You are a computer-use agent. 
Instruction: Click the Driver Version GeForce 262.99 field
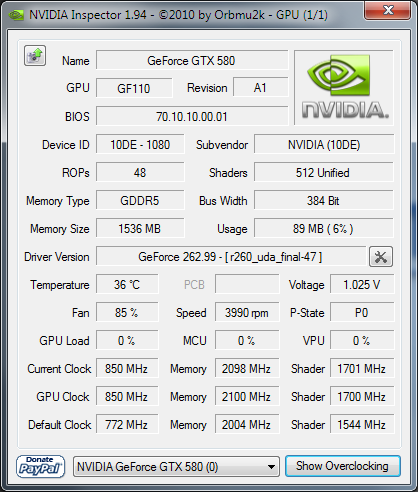pos(231,256)
